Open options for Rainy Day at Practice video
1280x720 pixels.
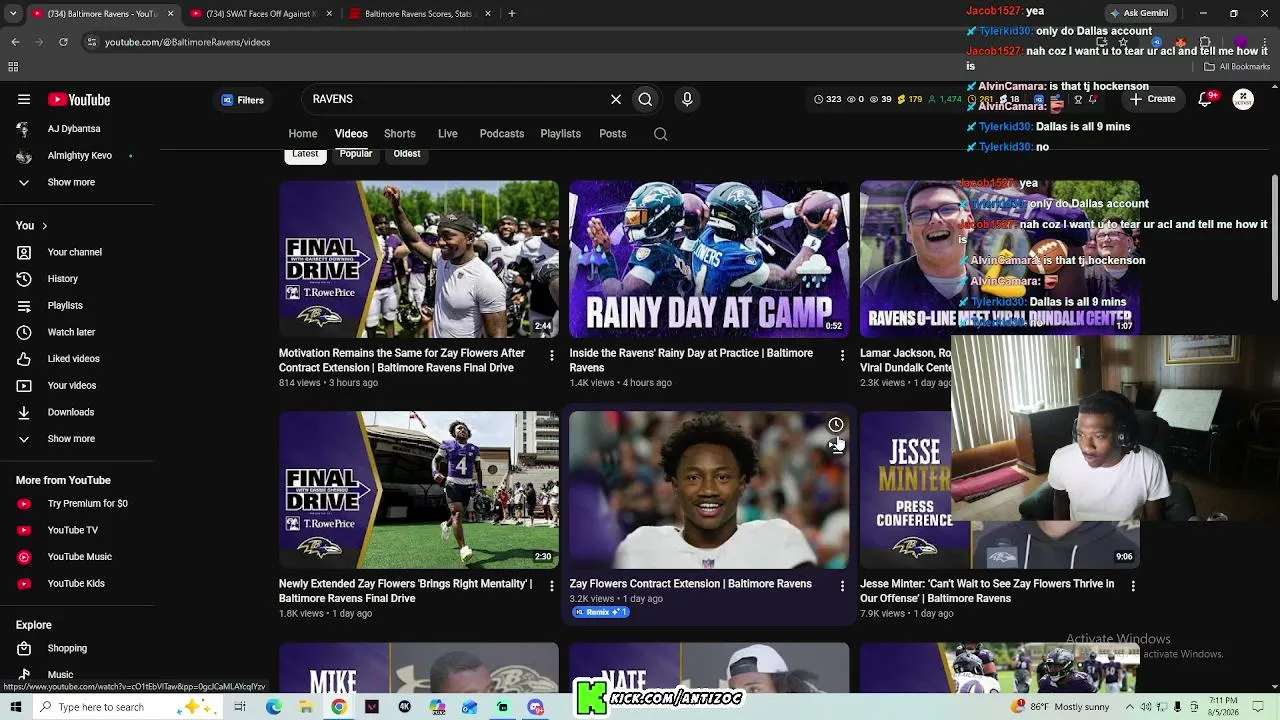(842, 355)
